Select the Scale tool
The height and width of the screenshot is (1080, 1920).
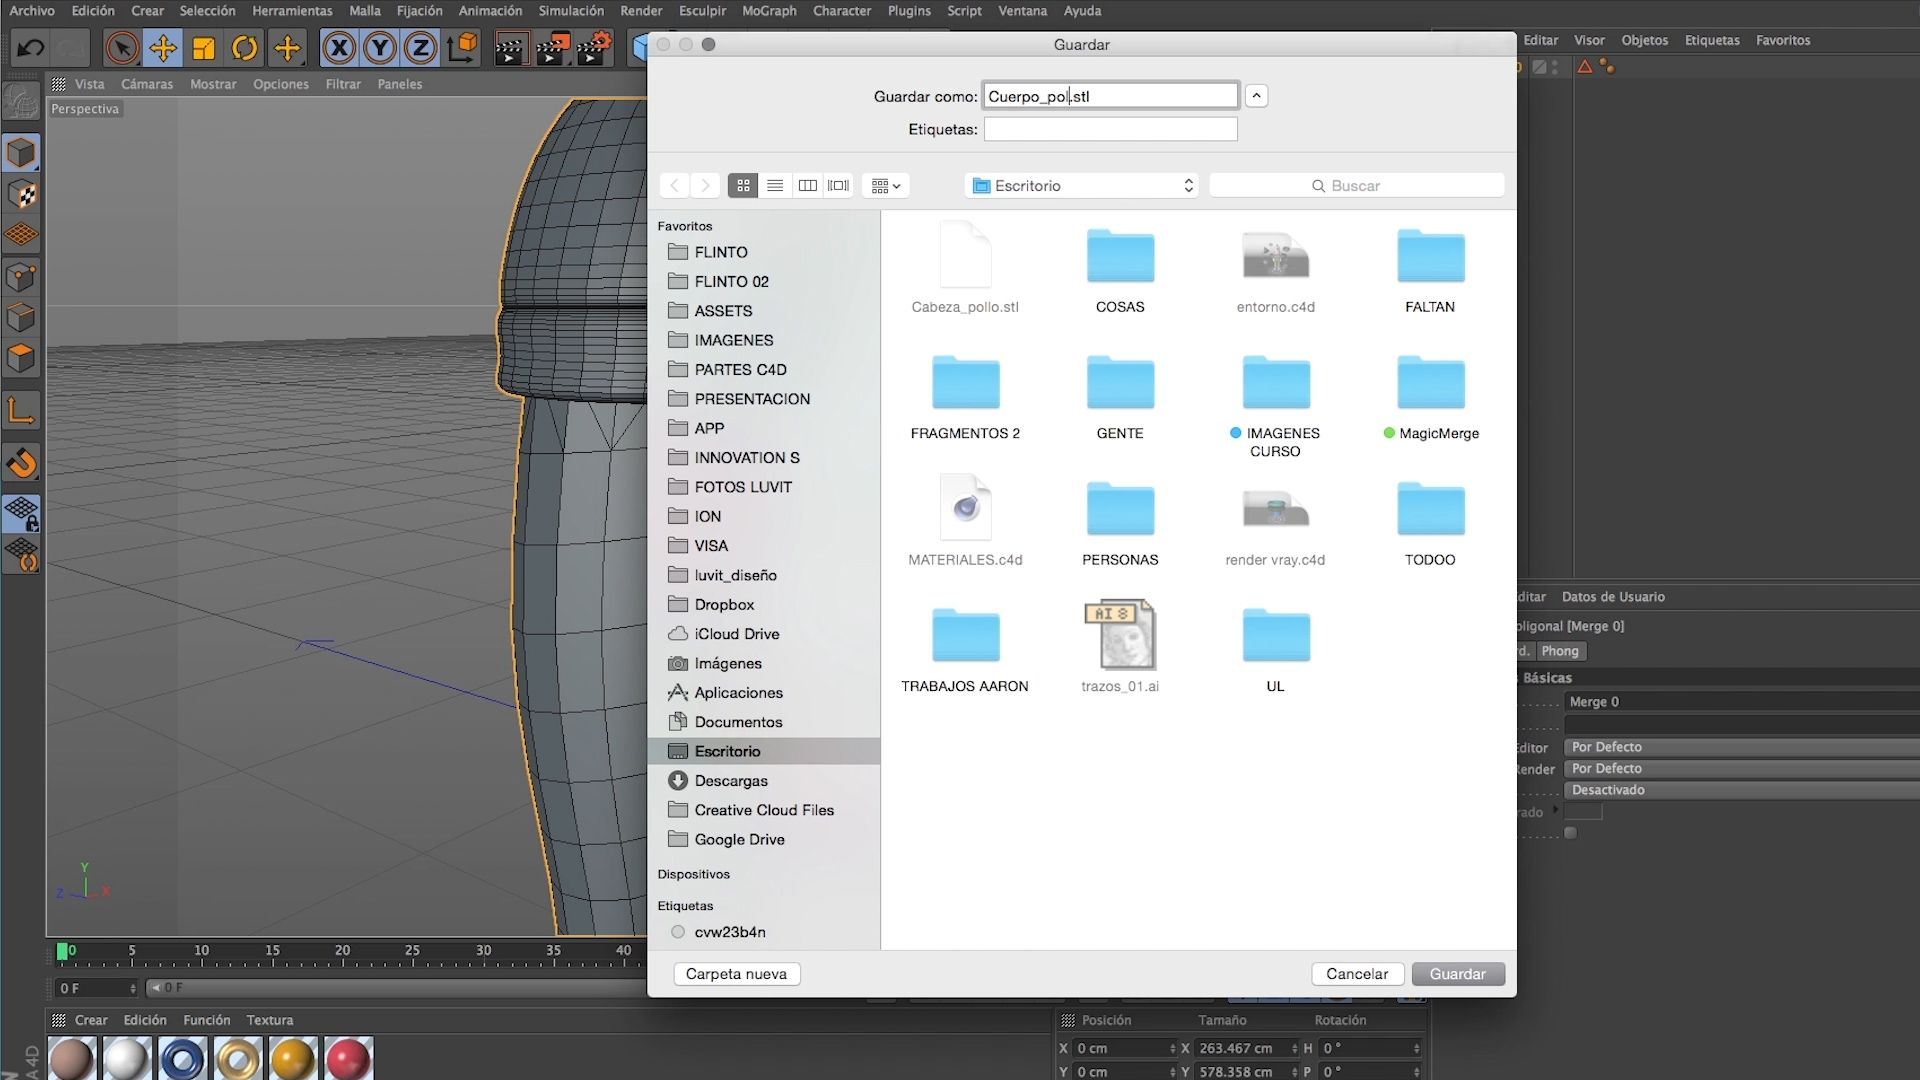click(x=203, y=47)
